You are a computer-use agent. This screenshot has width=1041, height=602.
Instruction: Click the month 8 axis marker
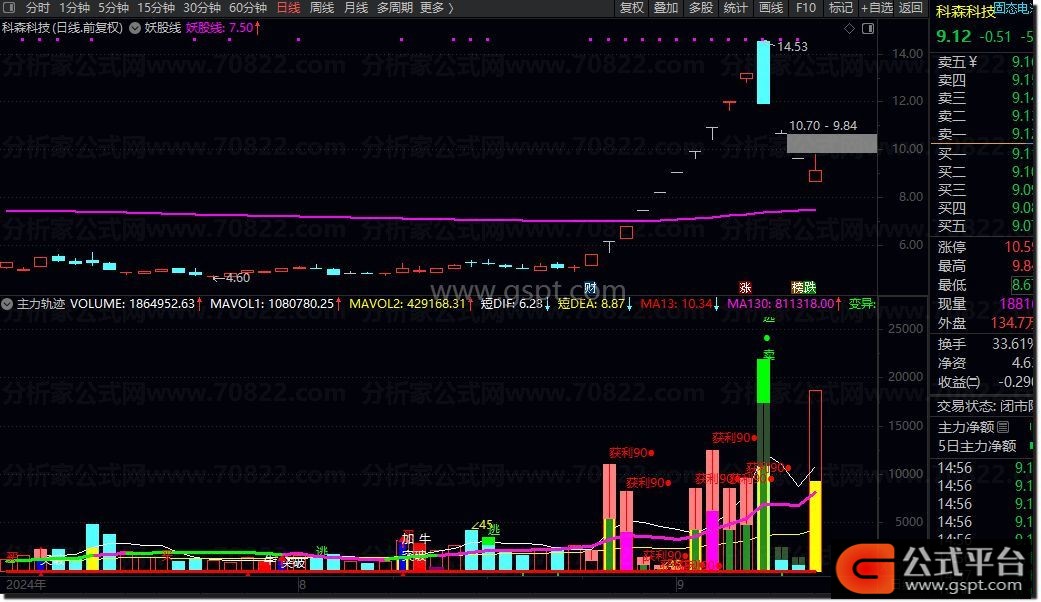(x=302, y=585)
